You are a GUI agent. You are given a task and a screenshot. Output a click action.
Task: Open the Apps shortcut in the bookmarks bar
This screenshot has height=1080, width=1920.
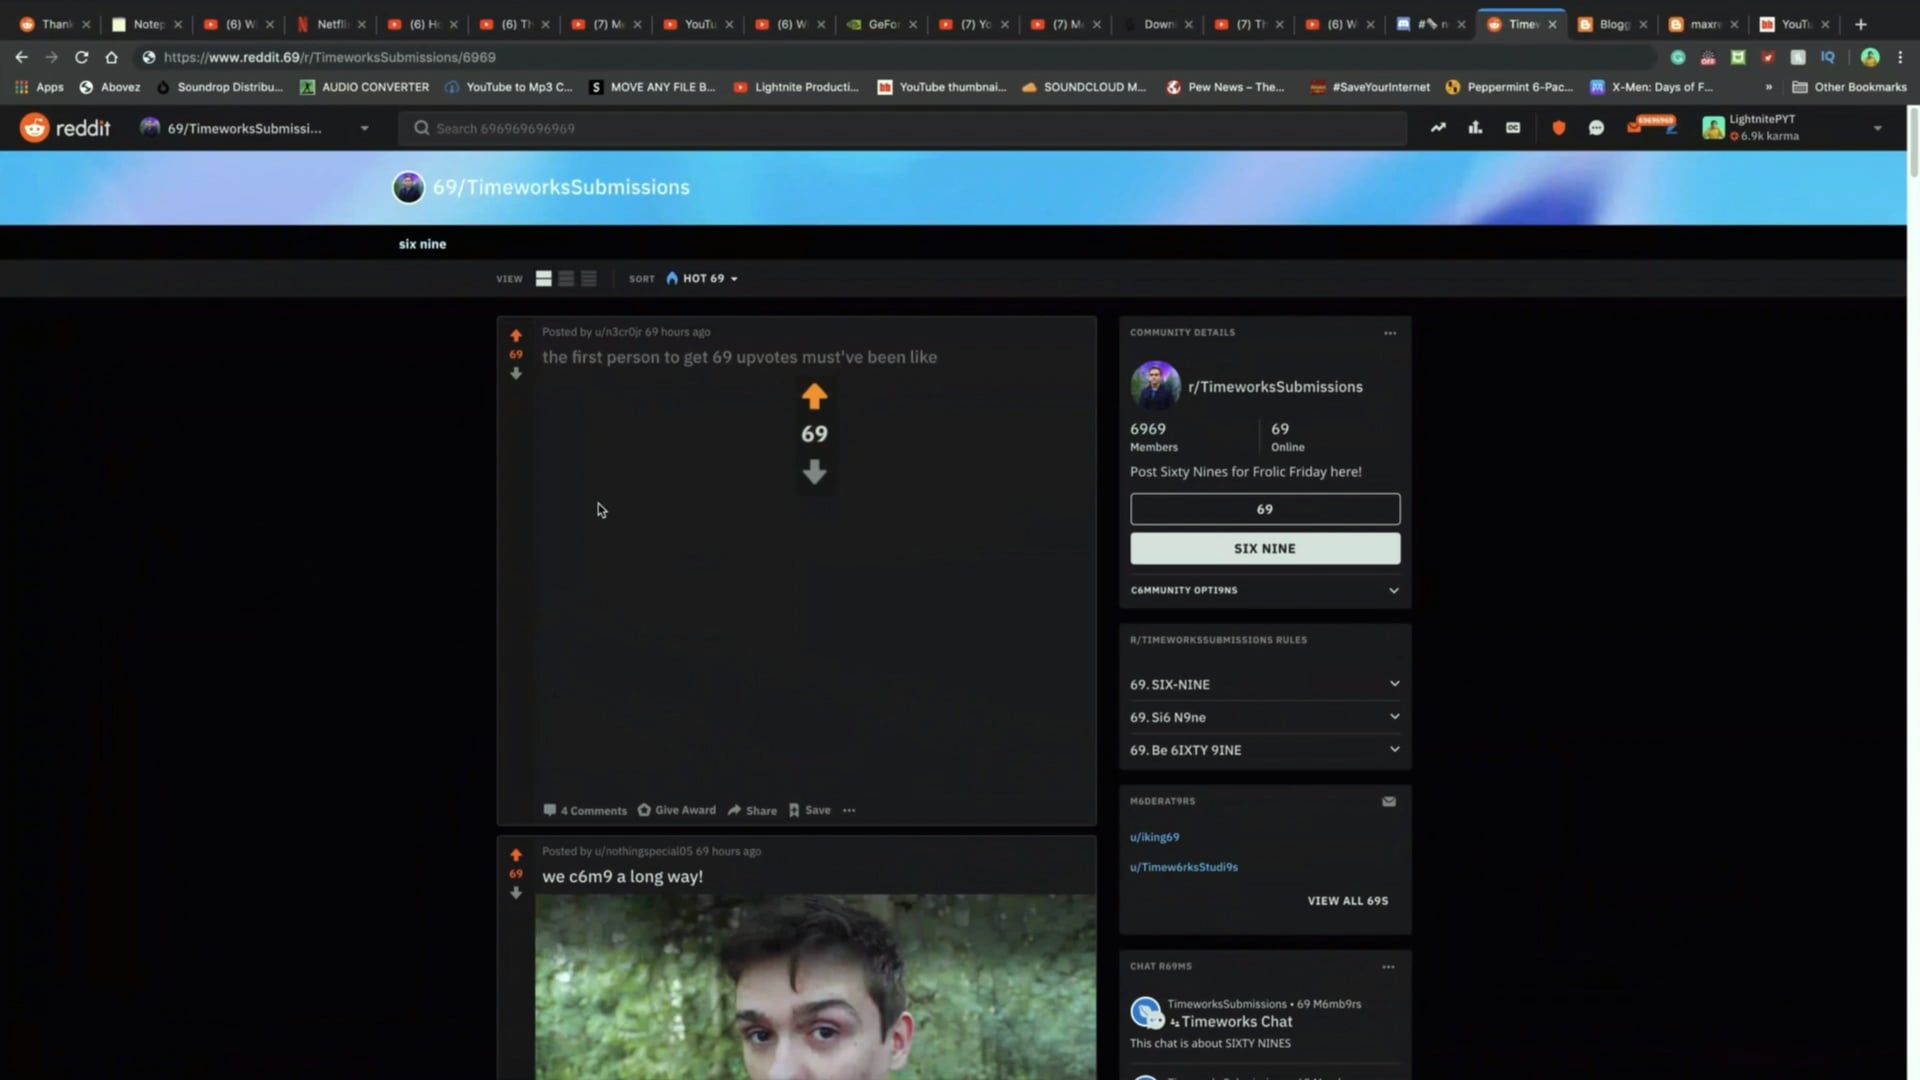(x=39, y=87)
